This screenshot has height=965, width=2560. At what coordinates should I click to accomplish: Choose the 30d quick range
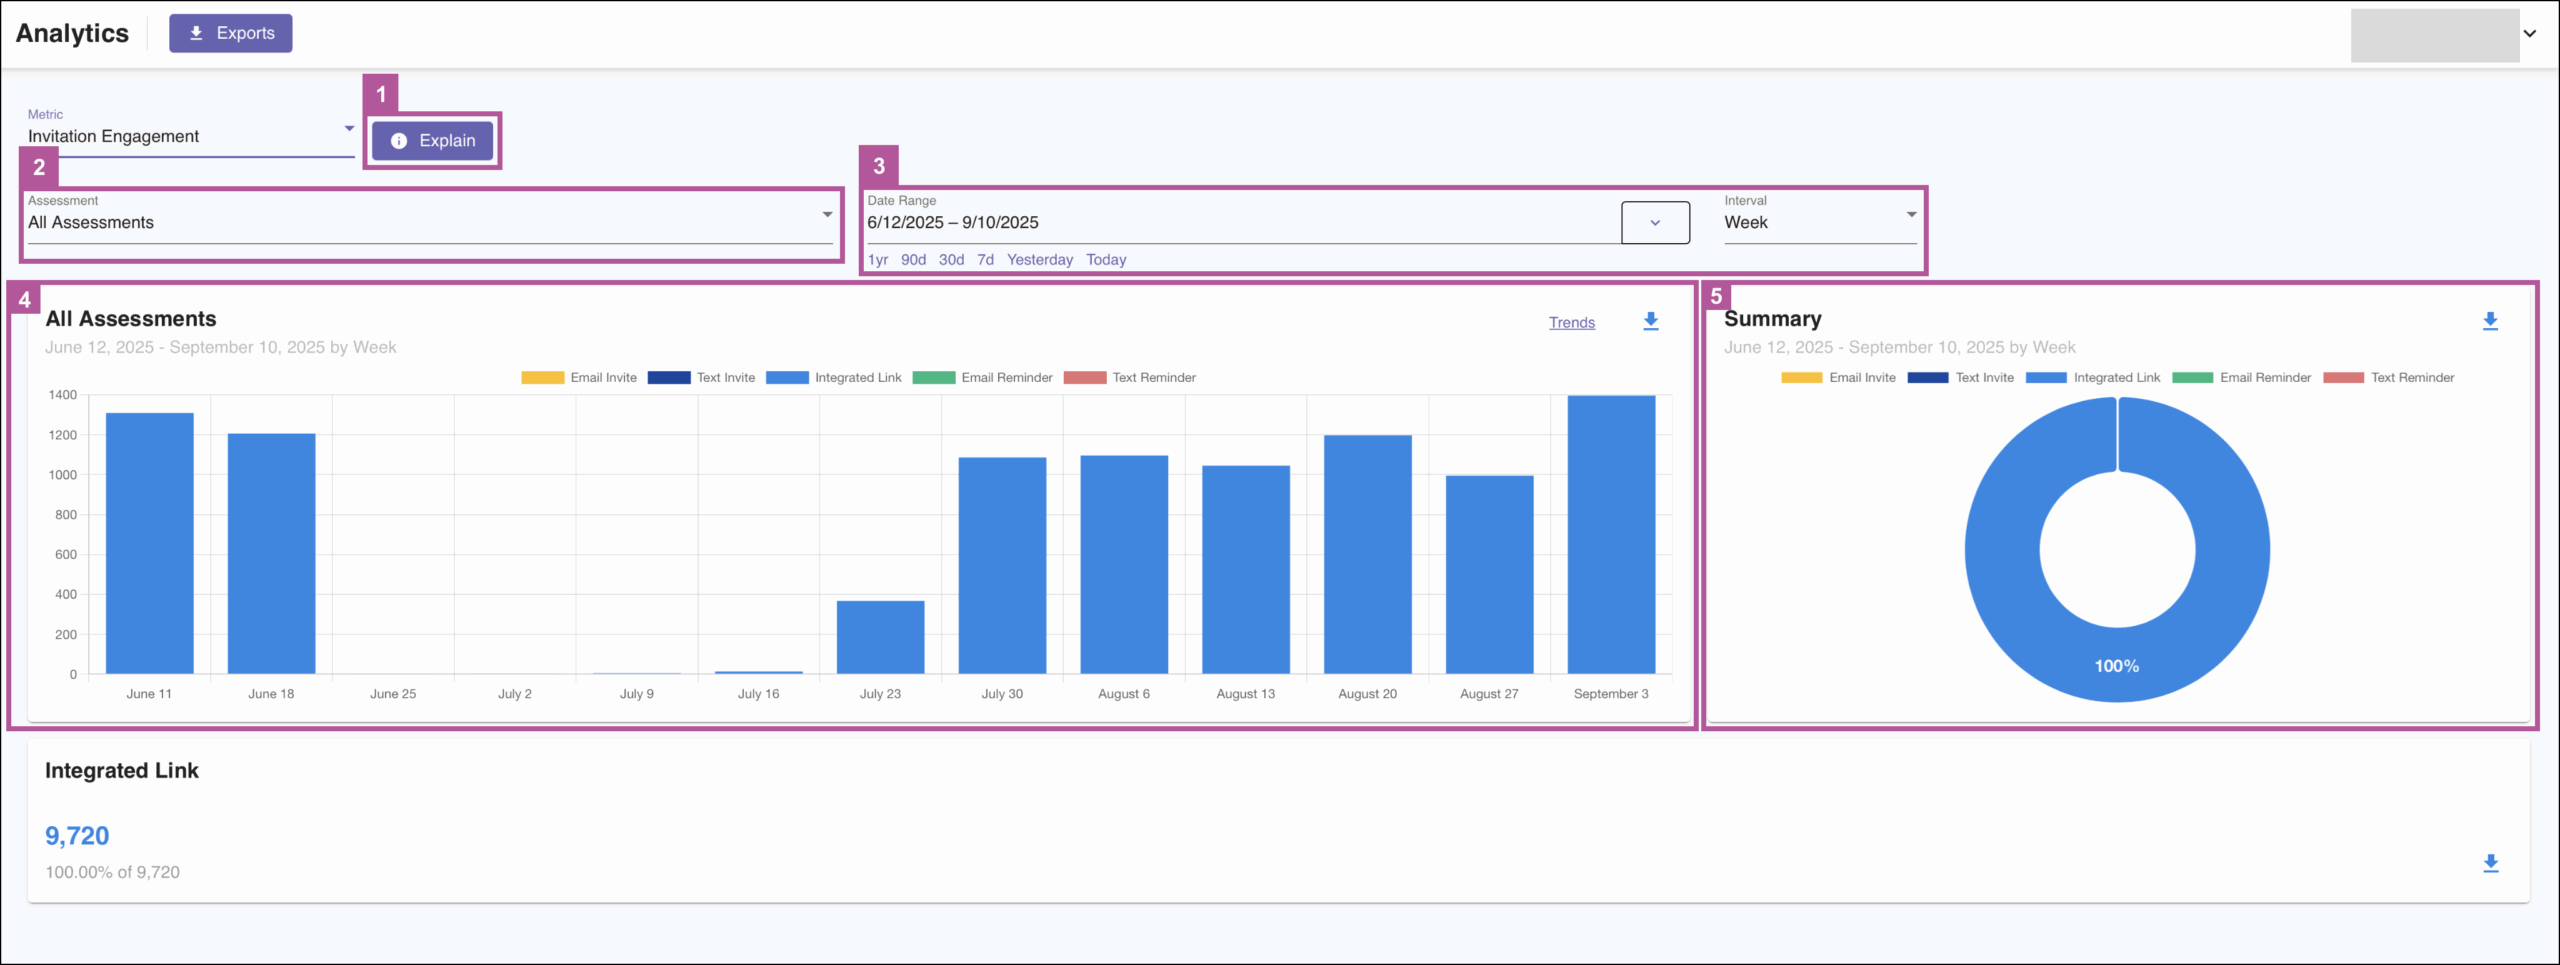coord(951,260)
